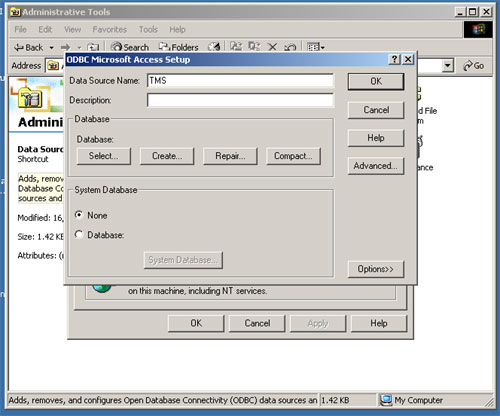Open the File menu
500x416 pixels.
pyautogui.click(x=20, y=29)
